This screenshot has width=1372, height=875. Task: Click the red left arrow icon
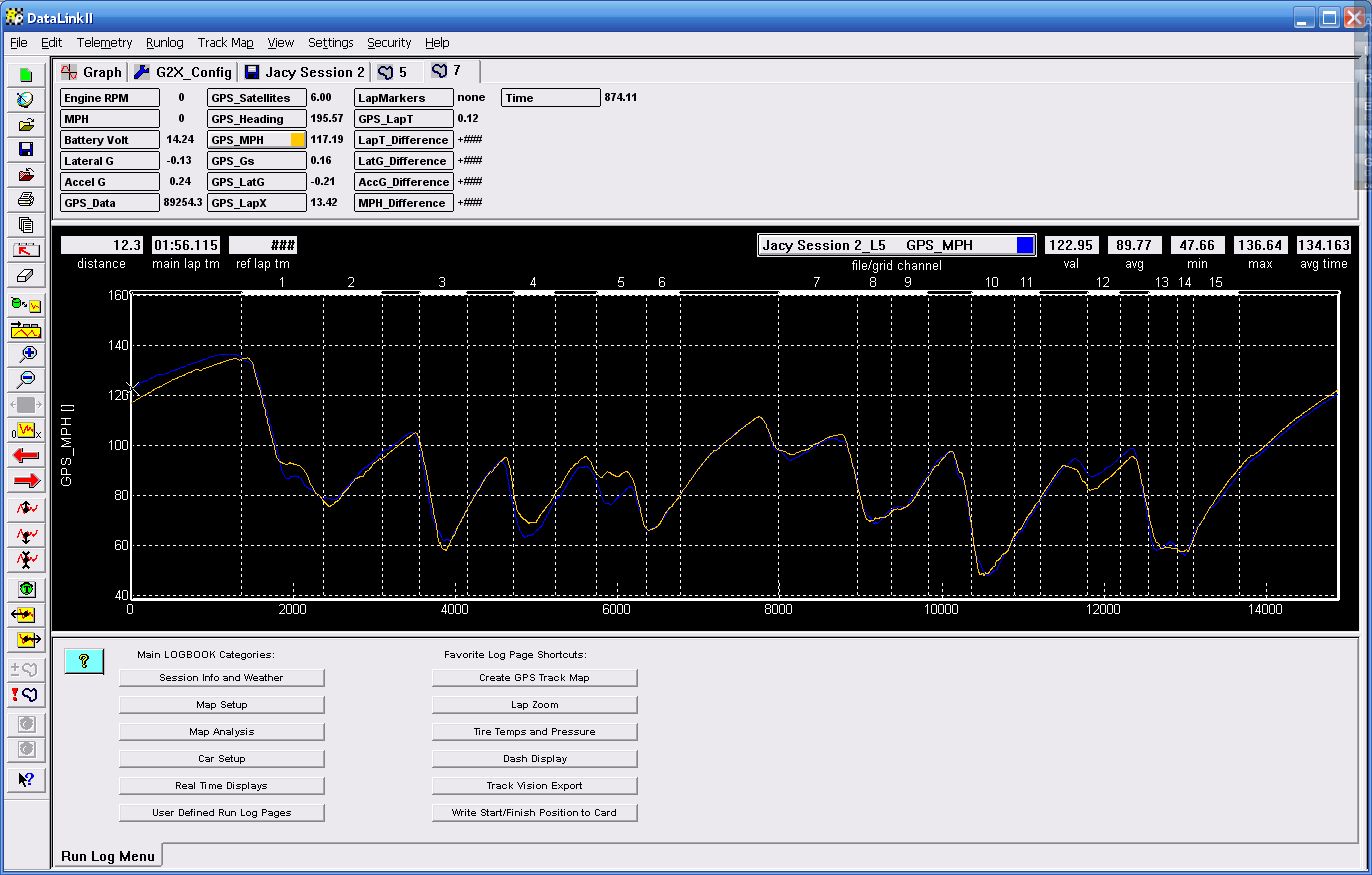tap(26, 456)
